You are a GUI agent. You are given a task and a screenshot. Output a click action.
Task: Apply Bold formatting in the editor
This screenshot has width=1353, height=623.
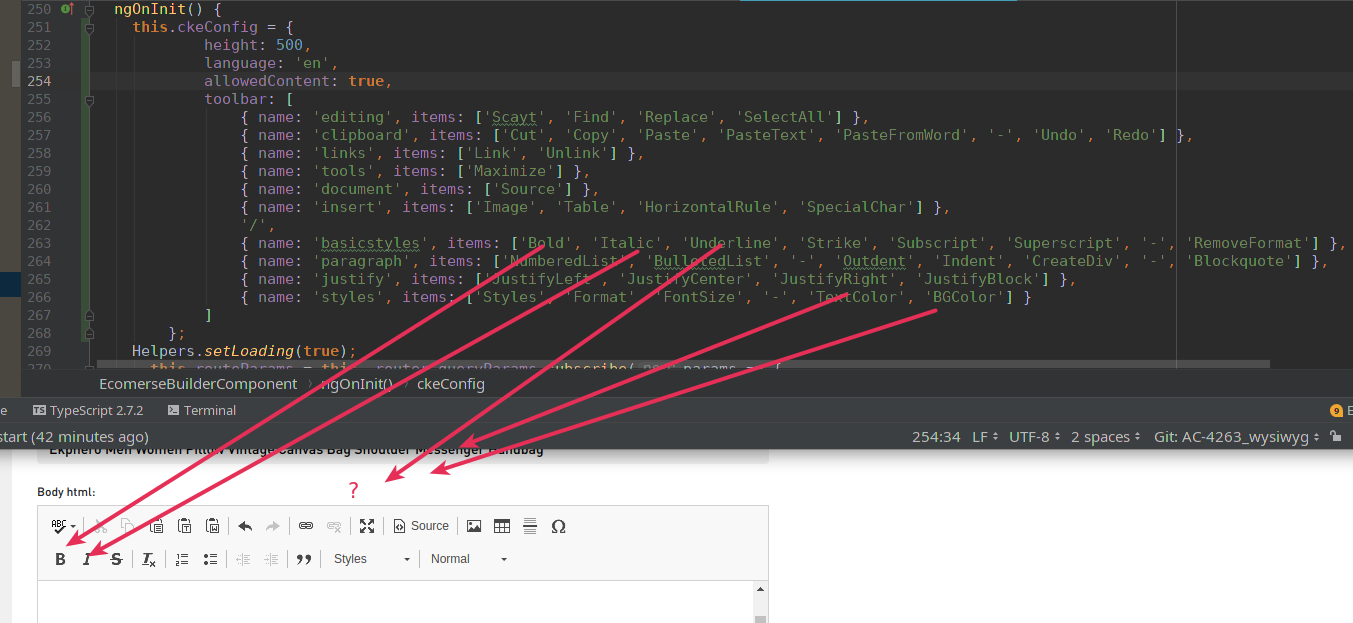[x=61, y=559]
